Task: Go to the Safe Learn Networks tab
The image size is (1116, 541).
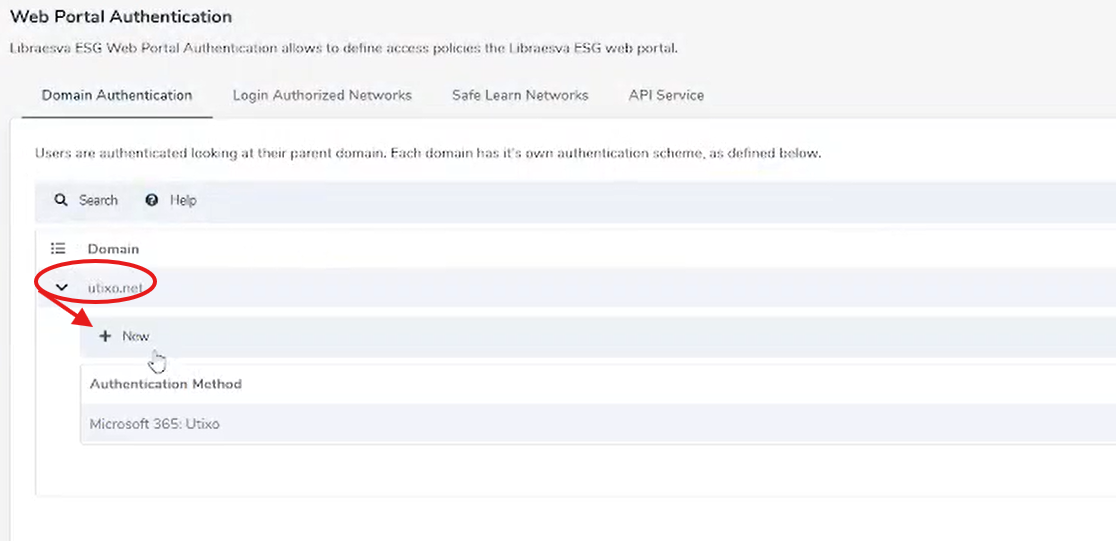Action: point(520,95)
